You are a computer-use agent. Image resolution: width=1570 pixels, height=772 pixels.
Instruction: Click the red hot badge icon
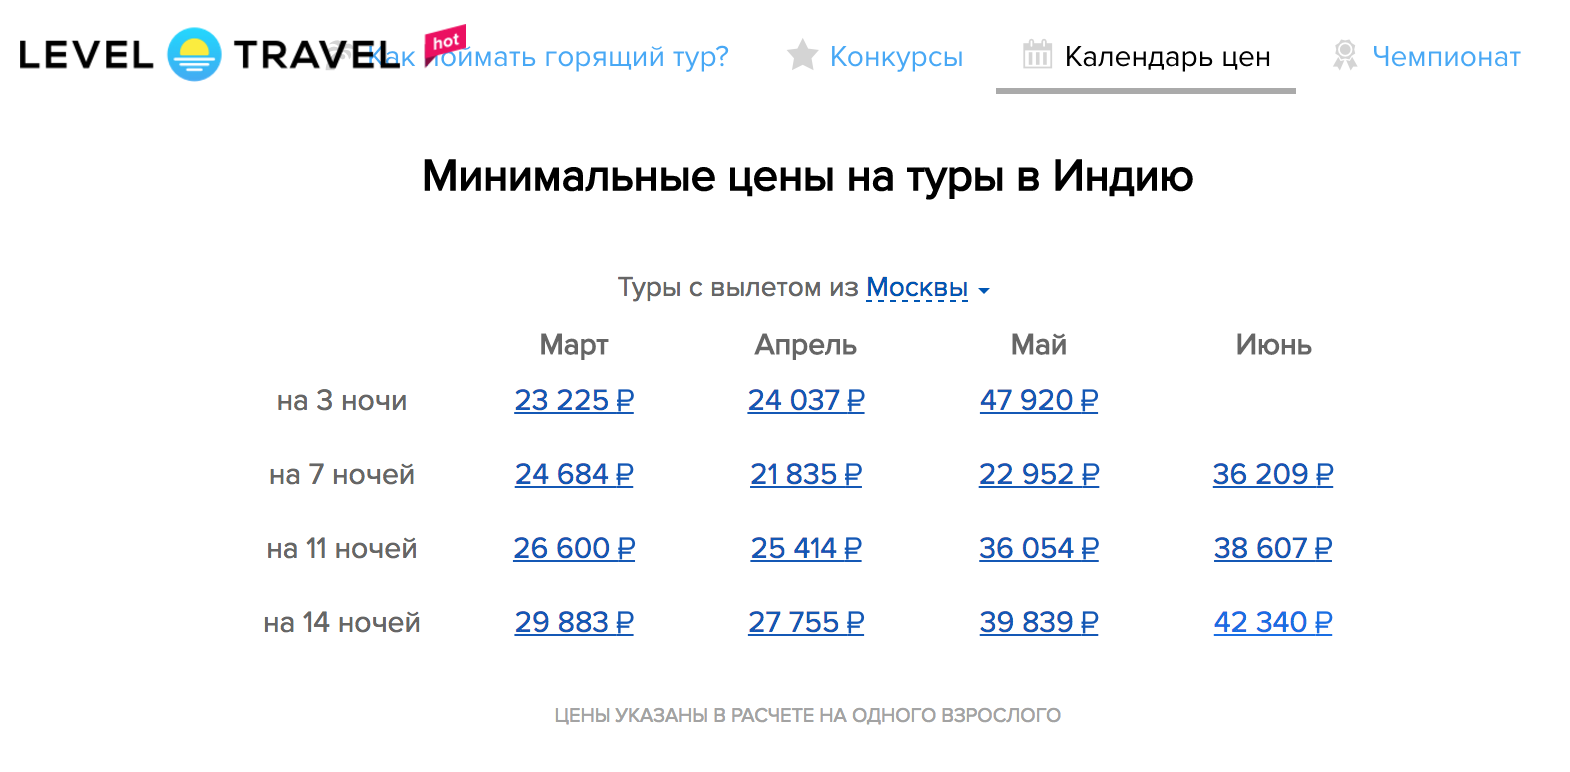tap(446, 43)
